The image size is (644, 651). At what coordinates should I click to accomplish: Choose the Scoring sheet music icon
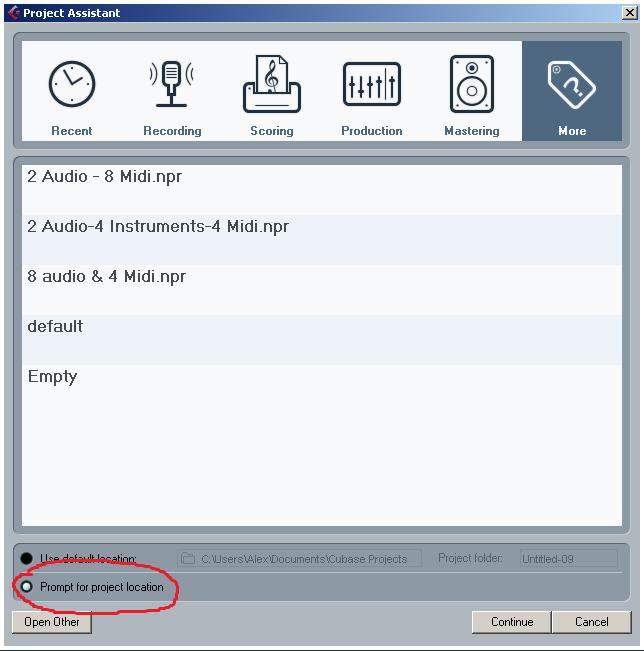[272, 84]
